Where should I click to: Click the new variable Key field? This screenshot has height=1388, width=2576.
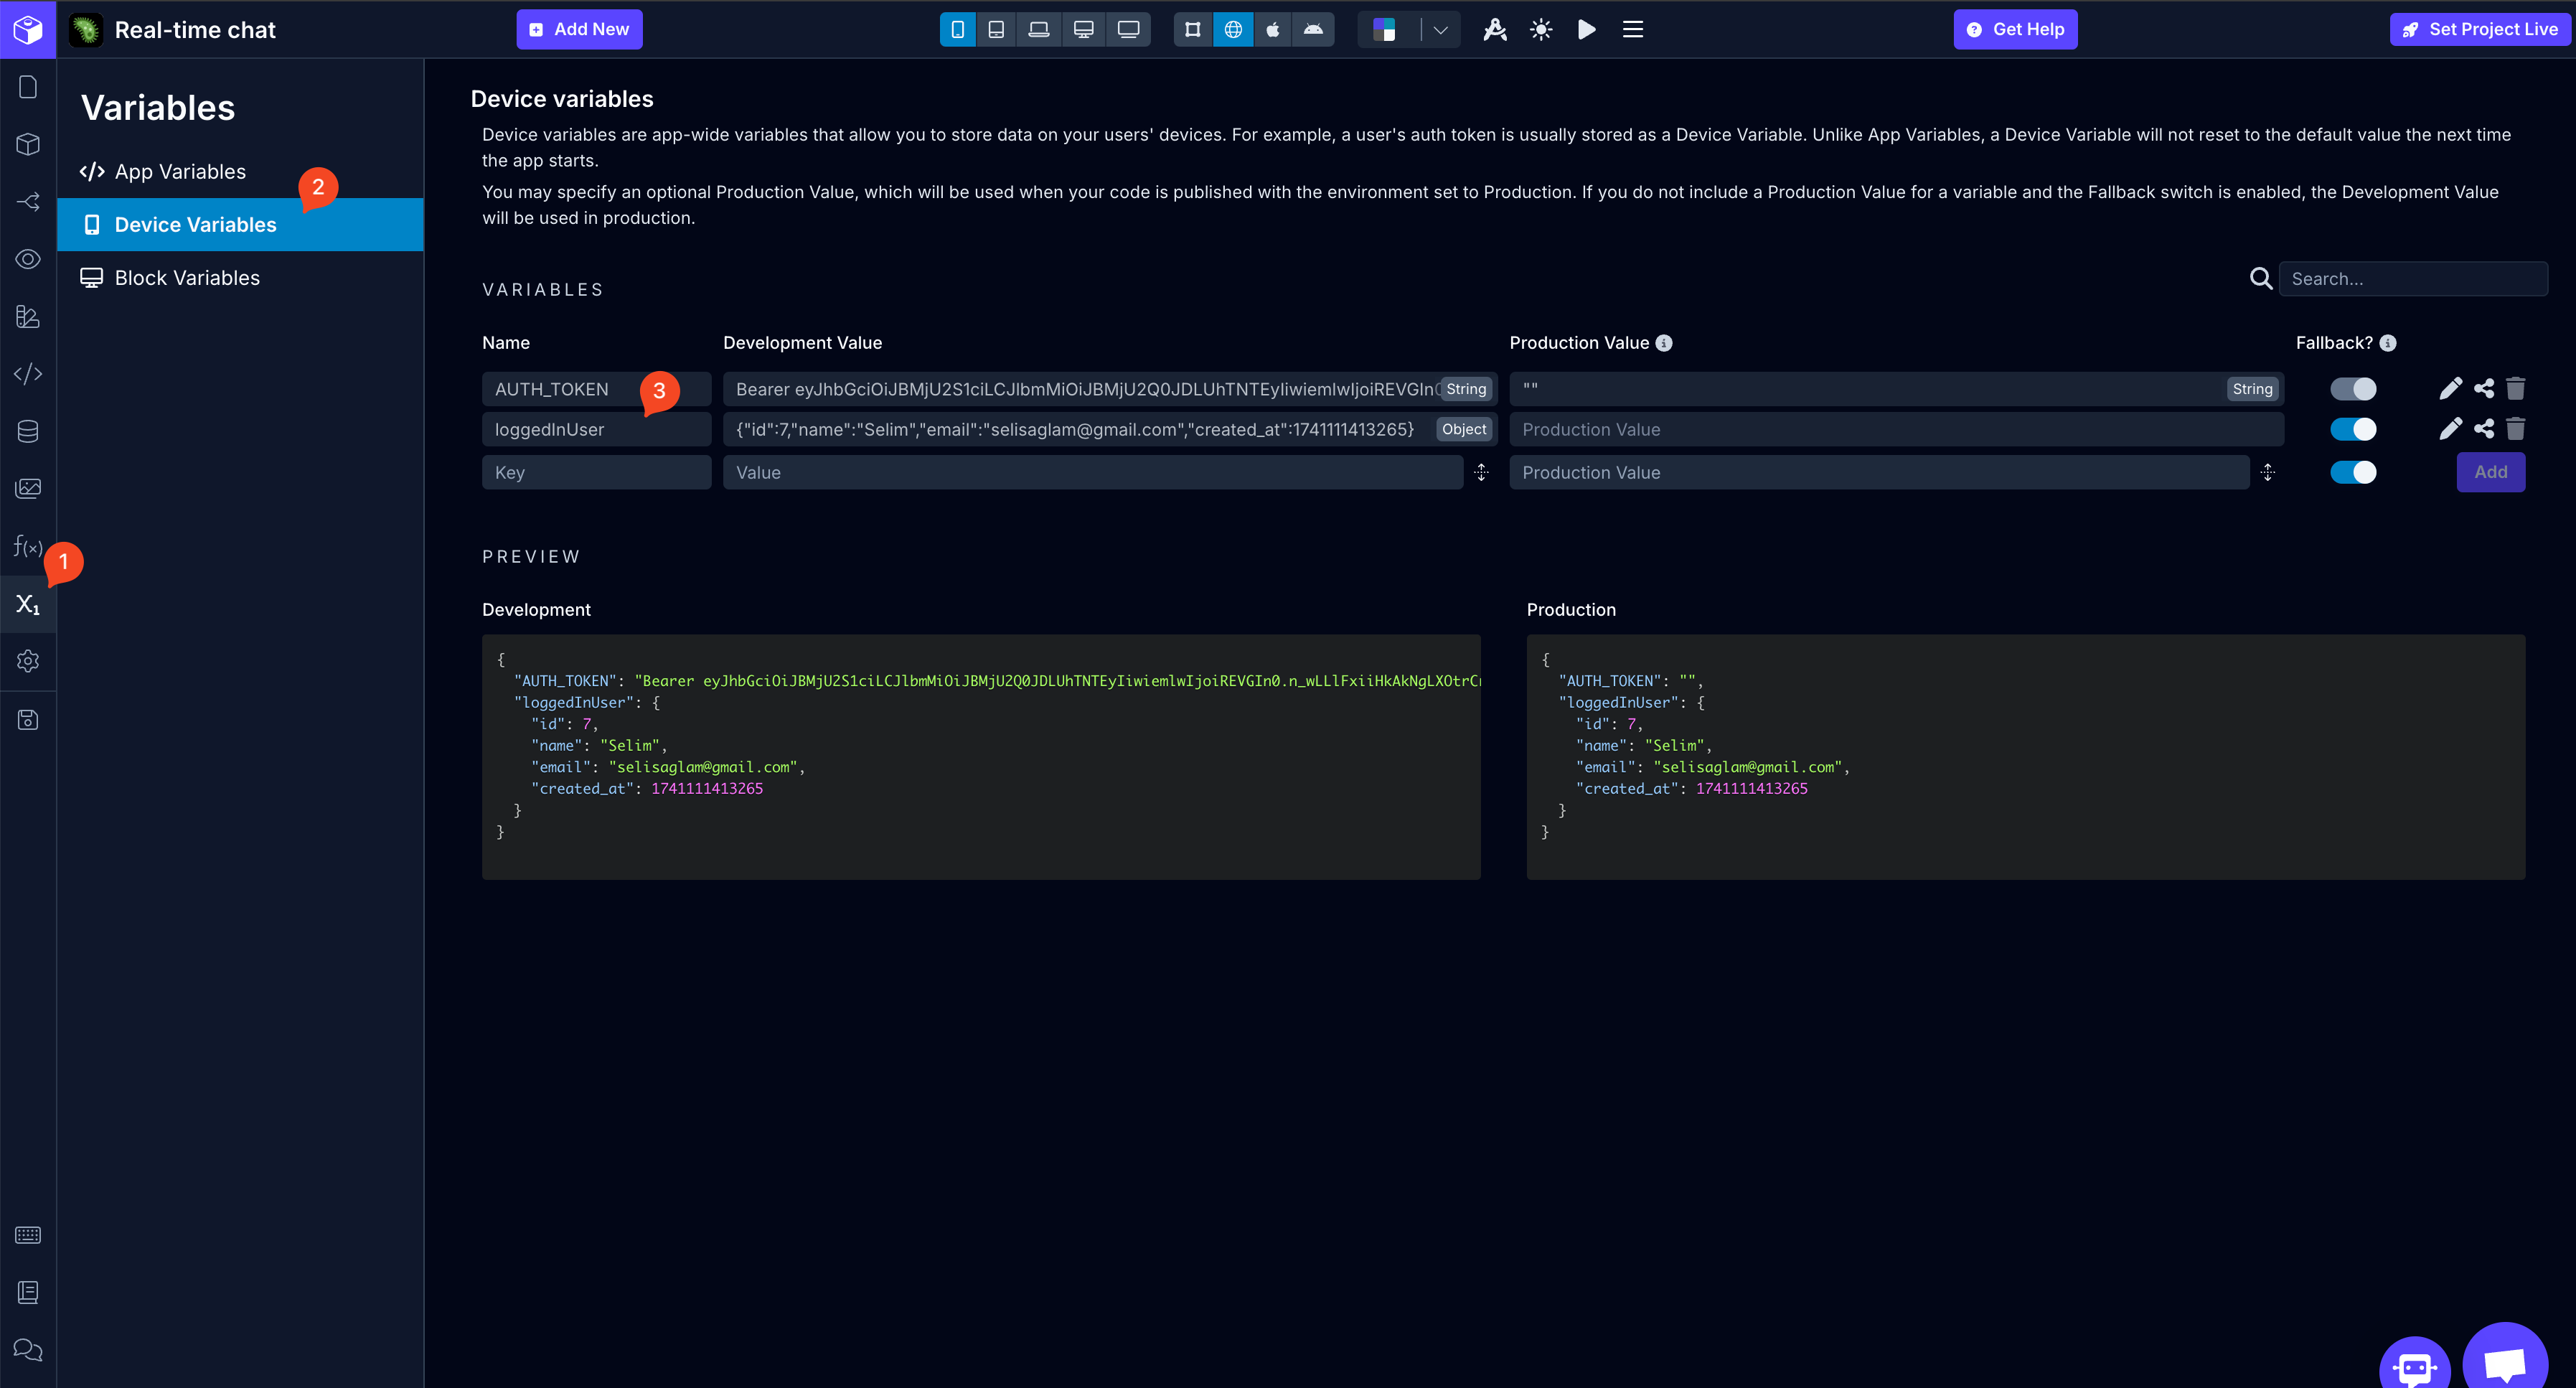(596, 472)
